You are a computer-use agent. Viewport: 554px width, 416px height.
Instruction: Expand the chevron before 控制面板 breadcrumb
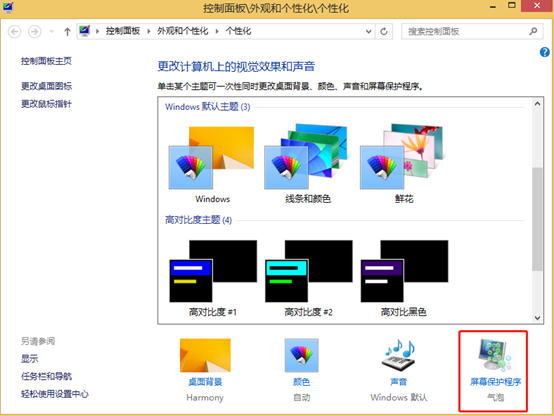pos(97,31)
